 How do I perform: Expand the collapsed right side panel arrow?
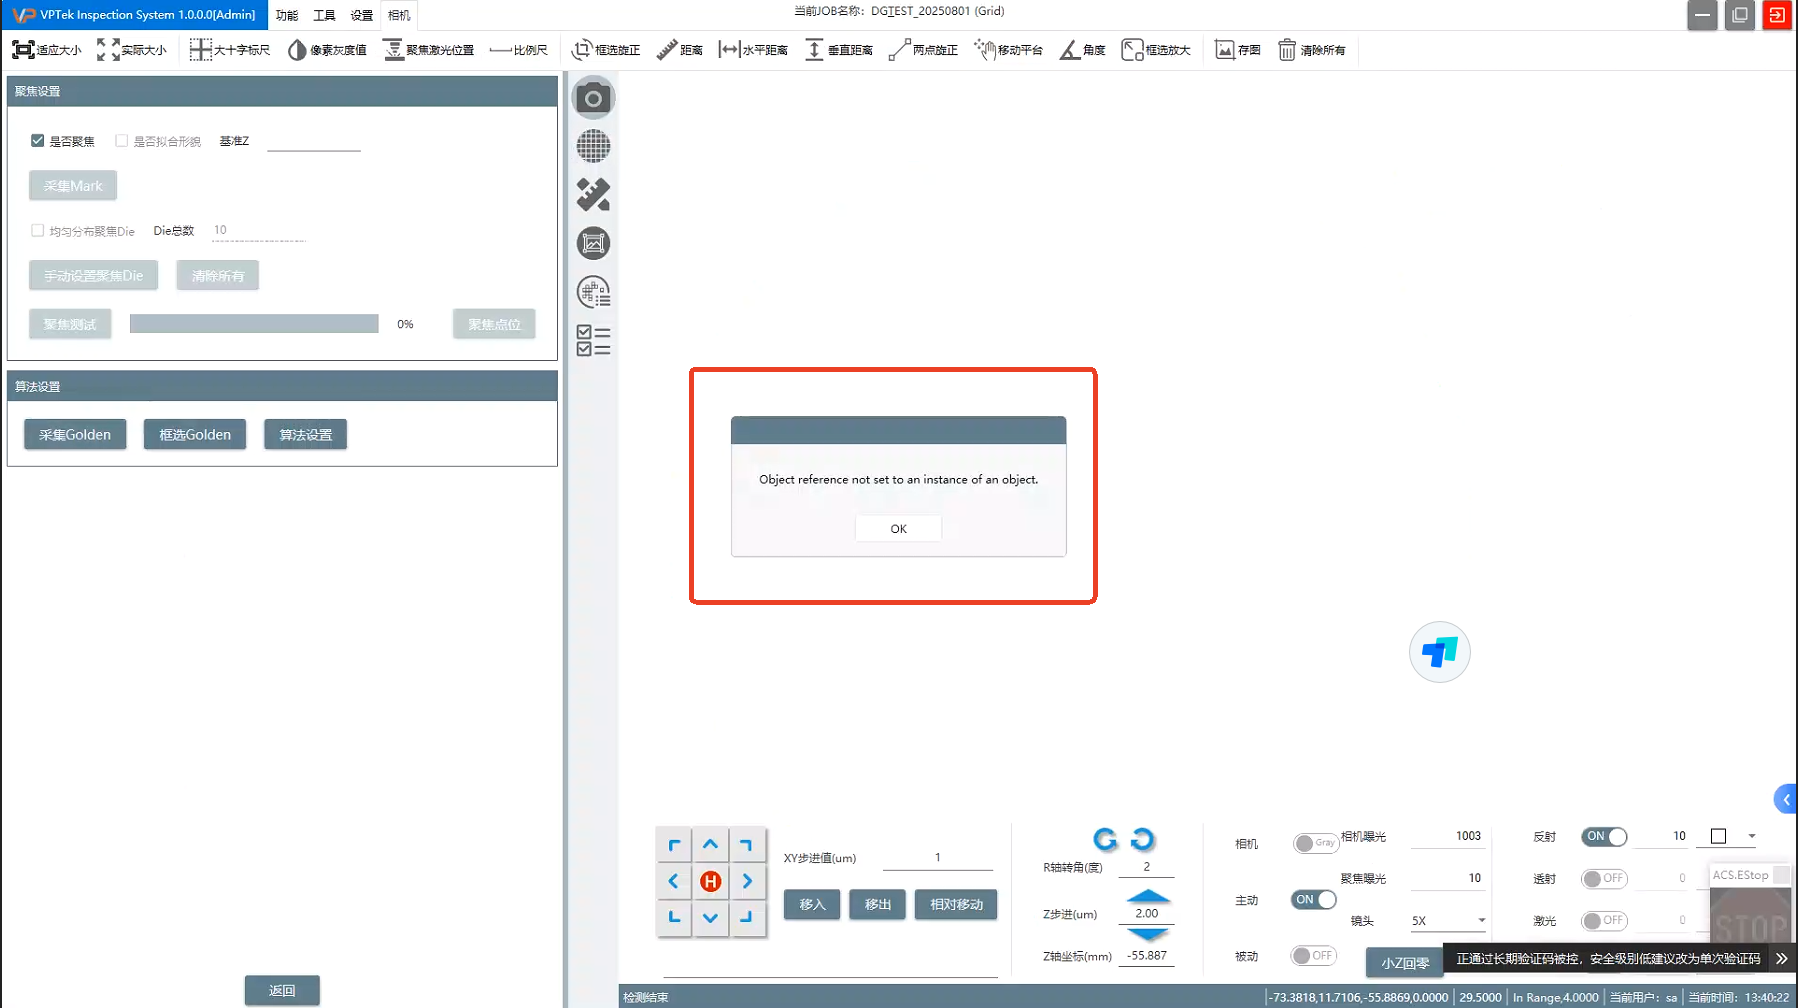click(1786, 799)
